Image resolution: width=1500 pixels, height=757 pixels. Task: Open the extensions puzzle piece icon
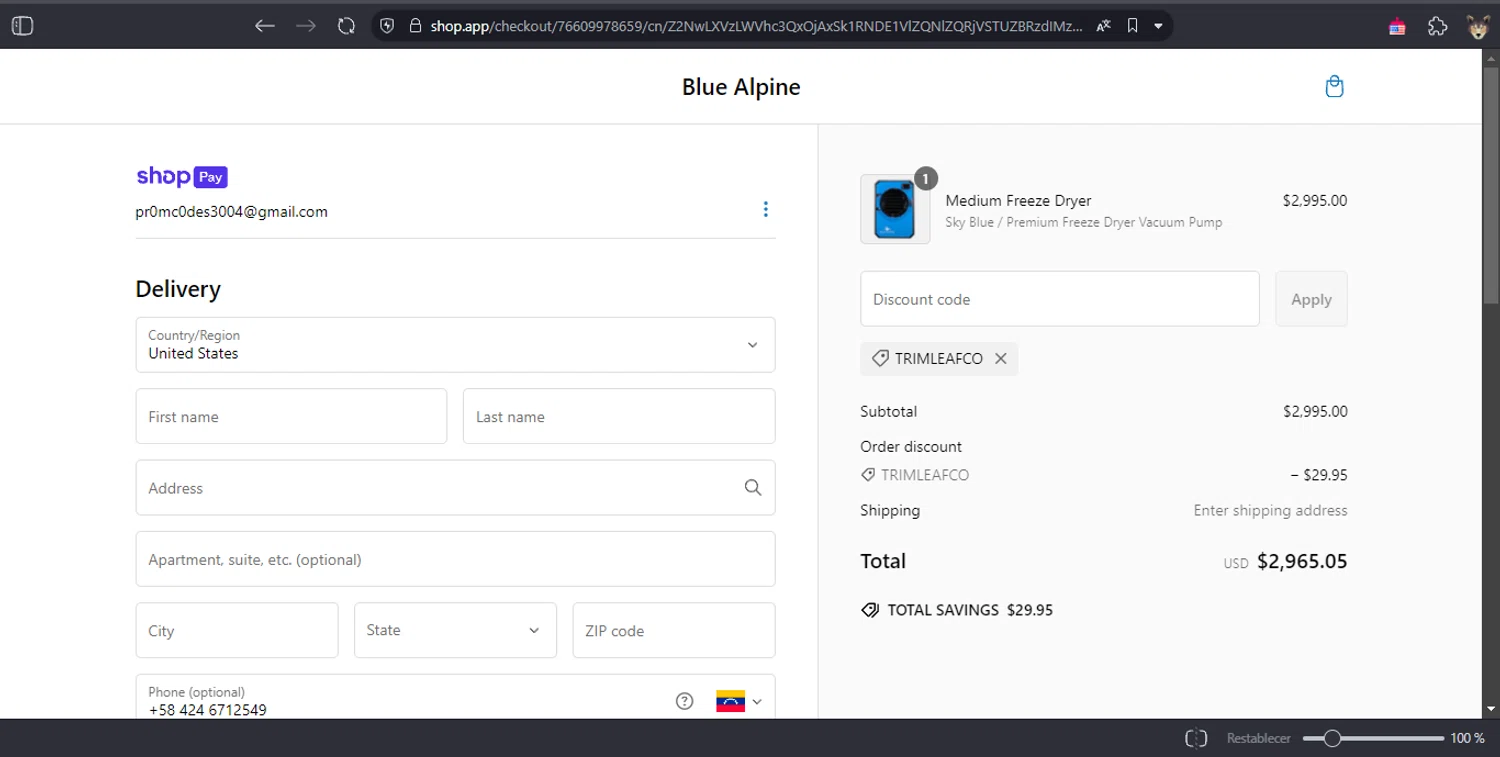pyautogui.click(x=1437, y=27)
